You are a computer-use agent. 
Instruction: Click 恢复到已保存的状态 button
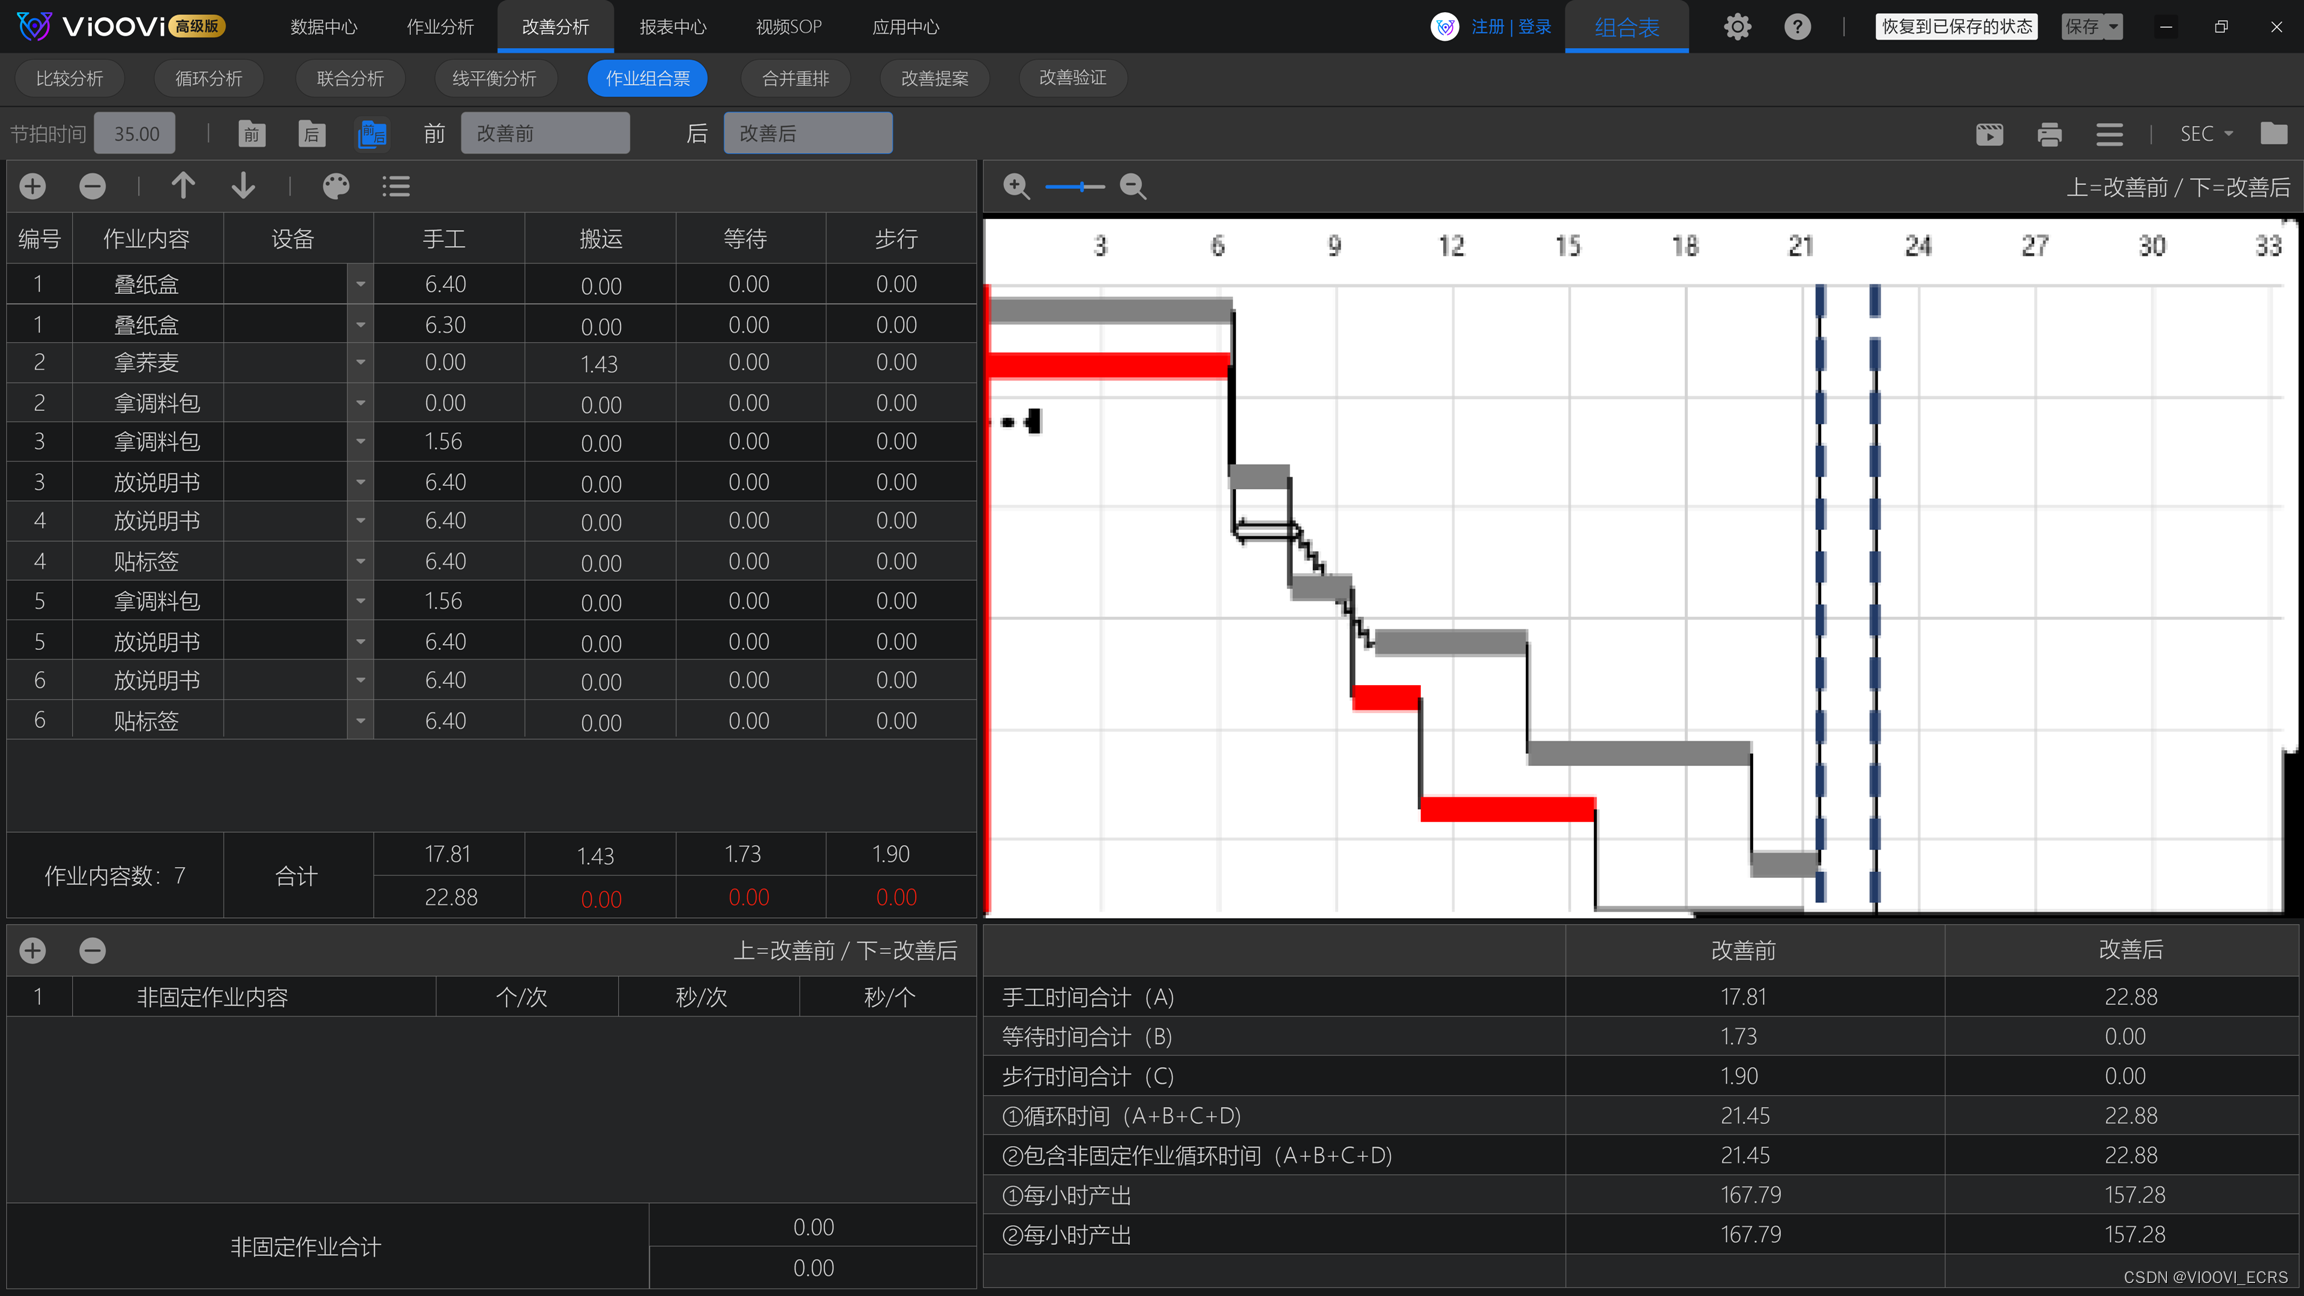pos(1956,27)
